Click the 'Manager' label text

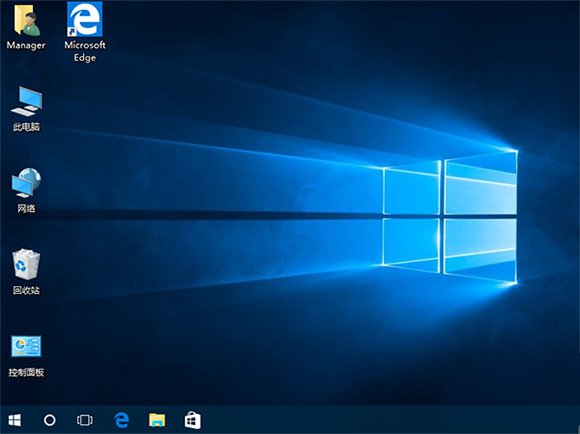[26, 45]
